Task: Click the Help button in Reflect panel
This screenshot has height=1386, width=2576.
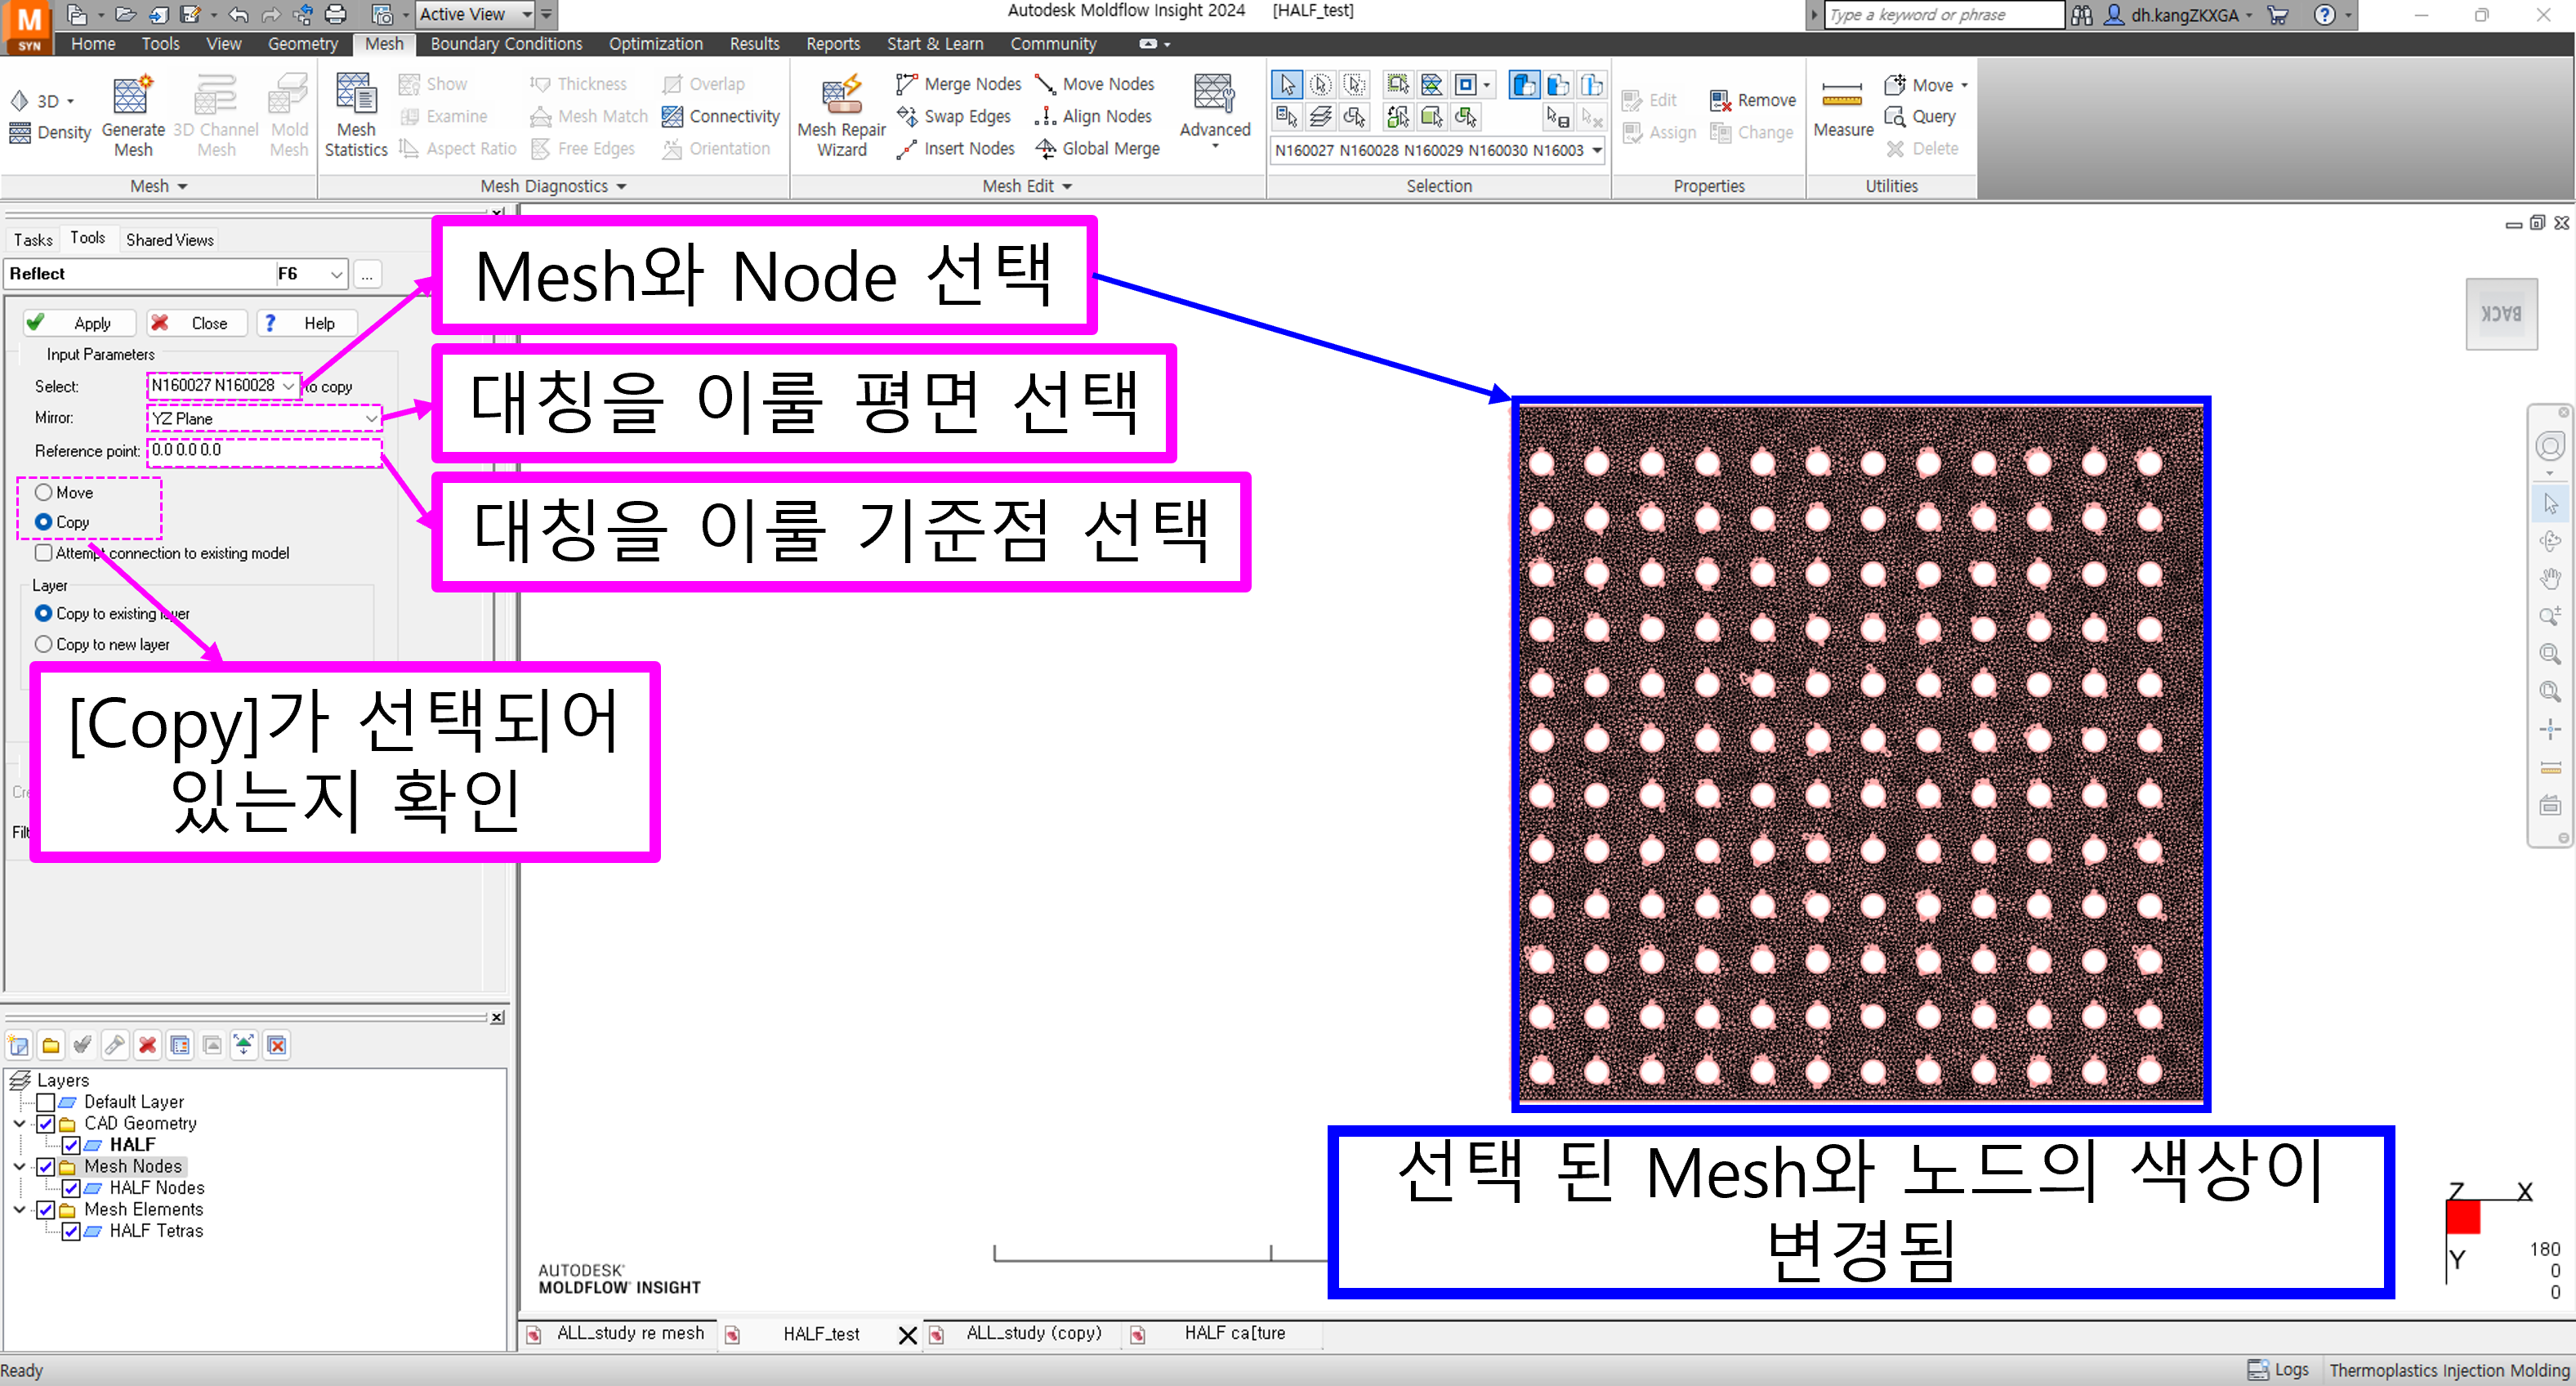Action: [308, 323]
